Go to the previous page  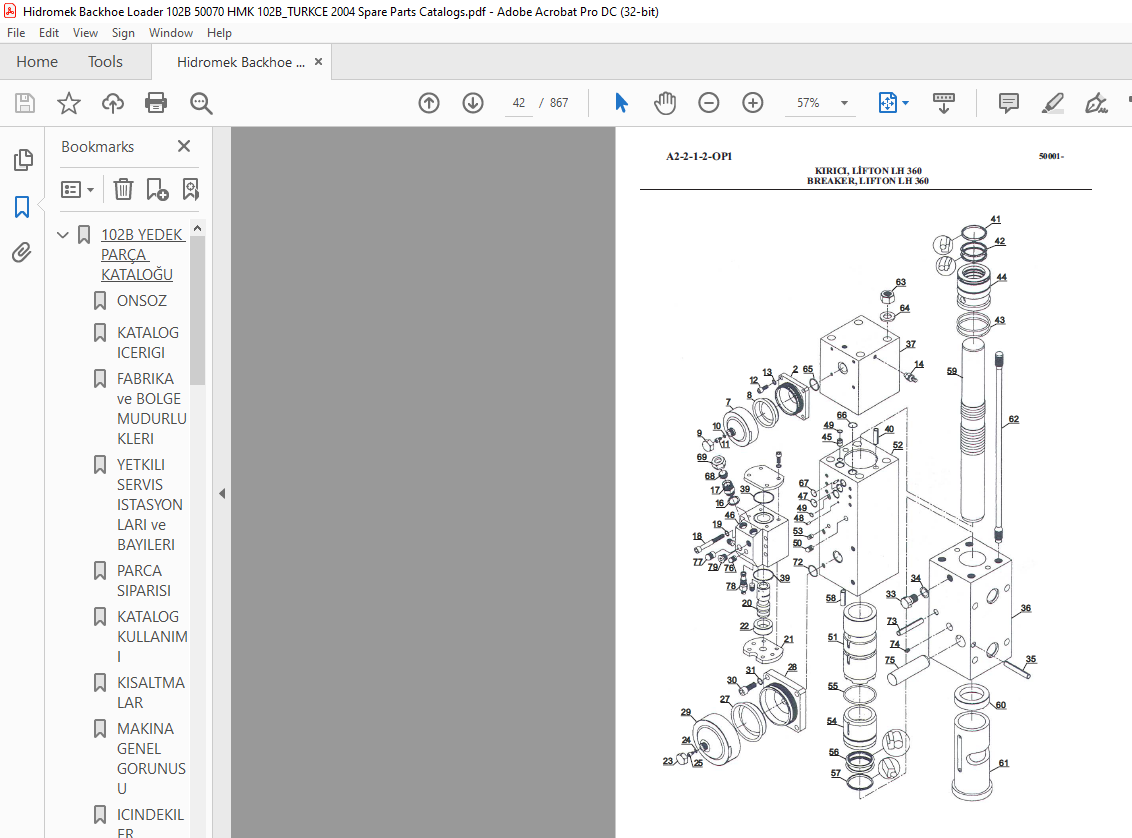click(429, 103)
